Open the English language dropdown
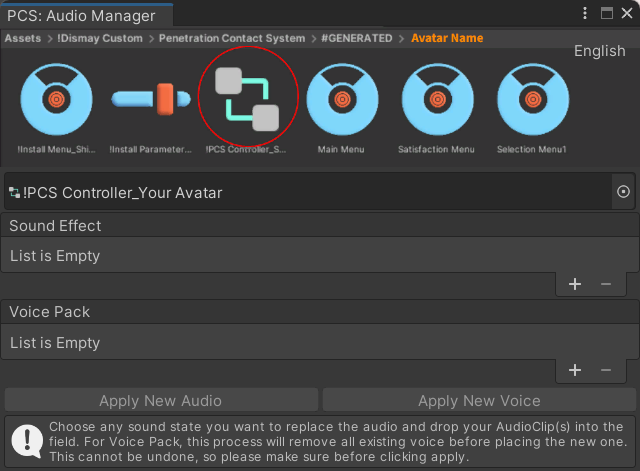The width and height of the screenshot is (640, 471). 600,51
